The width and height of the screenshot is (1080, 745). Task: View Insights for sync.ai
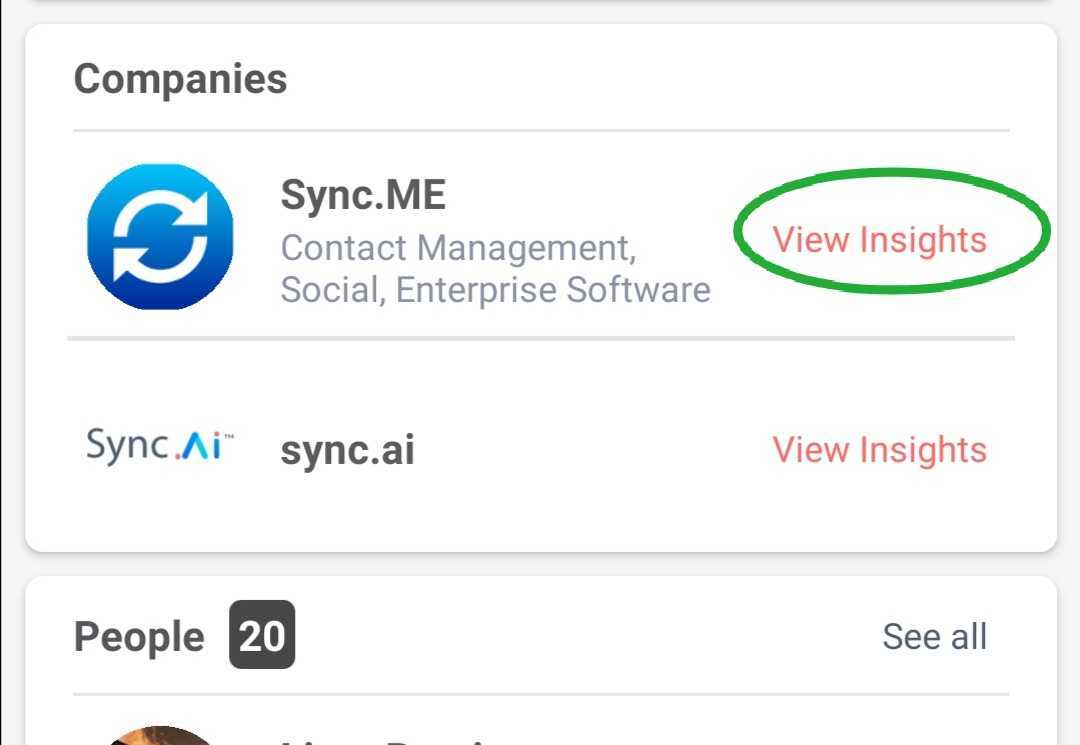[880, 450]
